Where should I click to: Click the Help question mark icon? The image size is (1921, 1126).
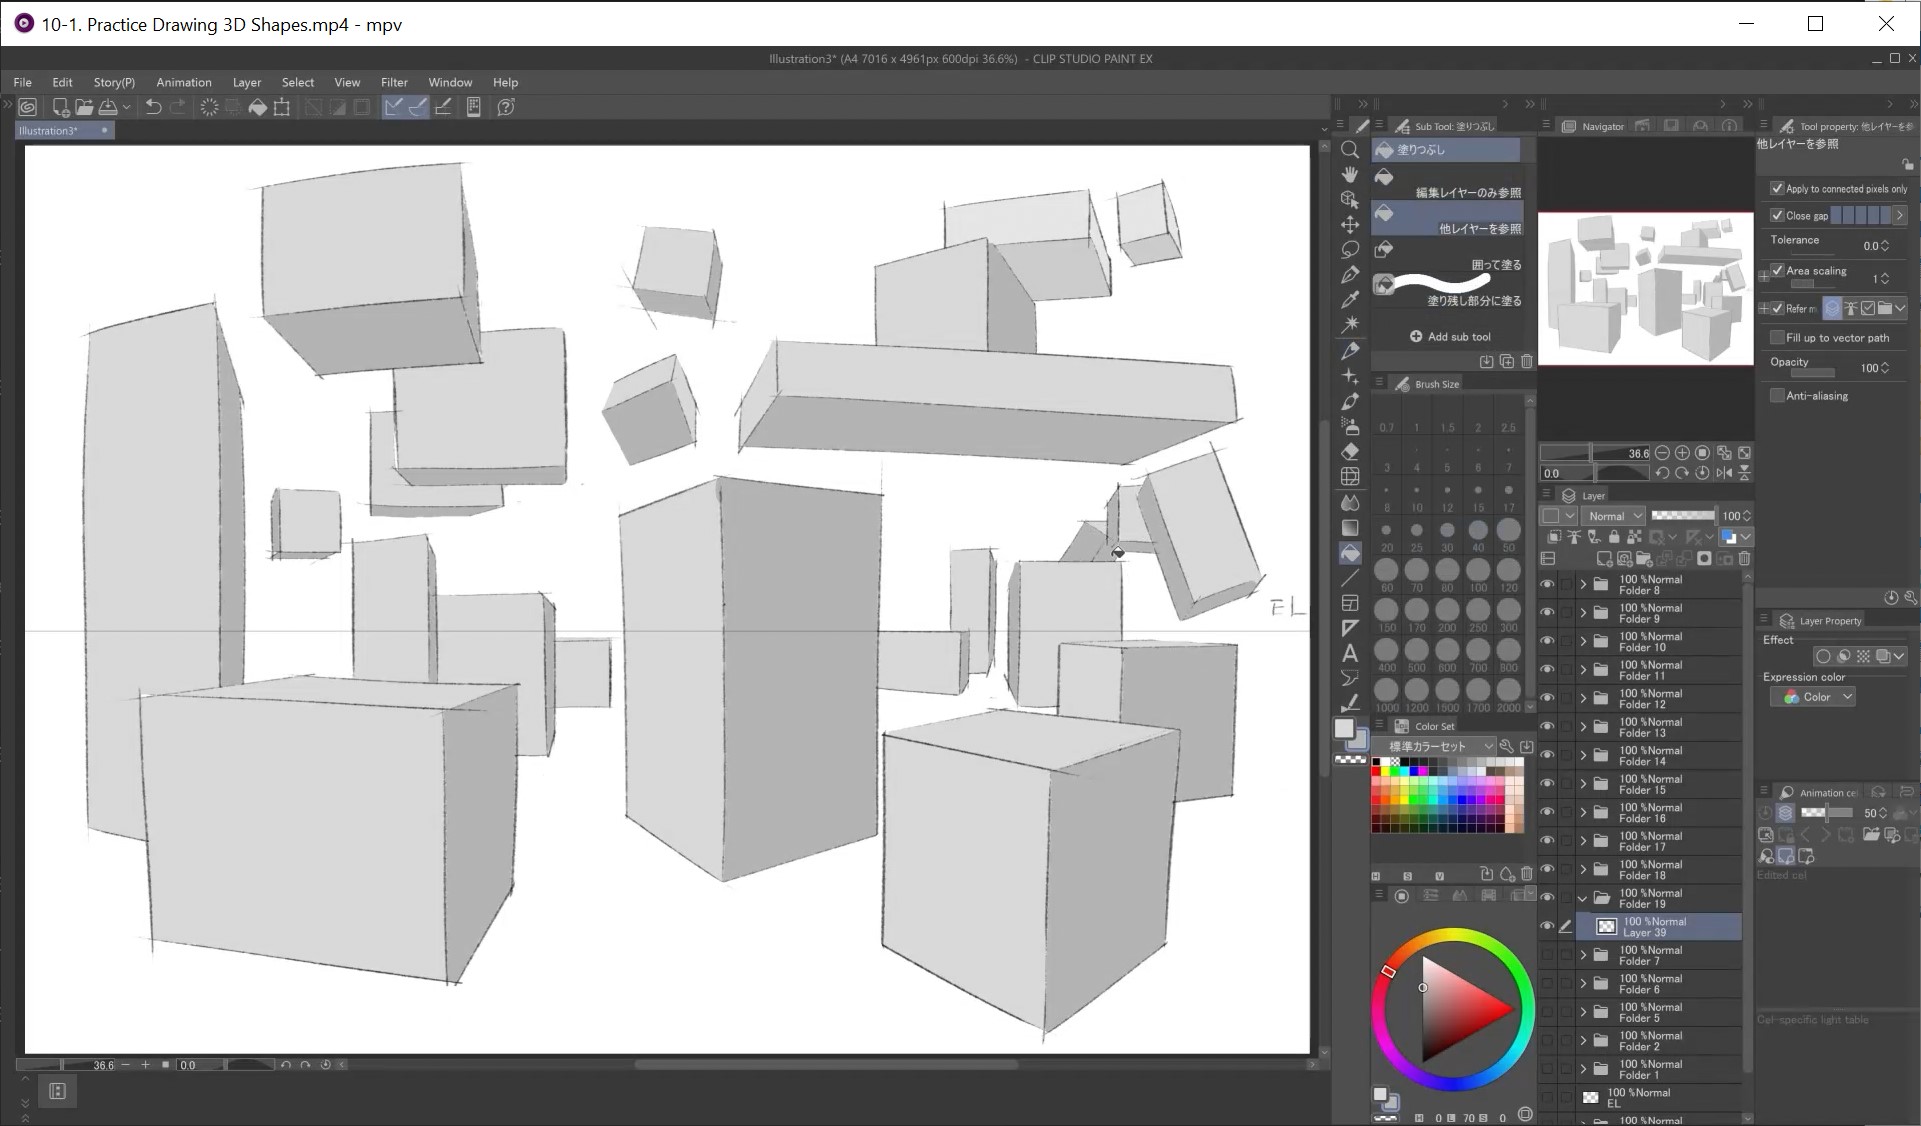pyautogui.click(x=506, y=107)
